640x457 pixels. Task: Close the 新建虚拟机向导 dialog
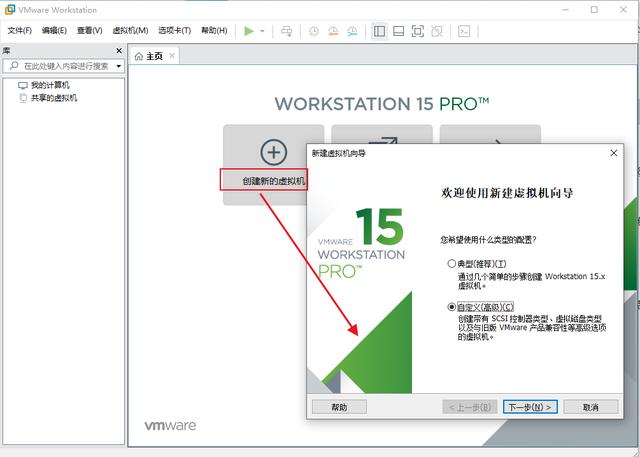613,153
